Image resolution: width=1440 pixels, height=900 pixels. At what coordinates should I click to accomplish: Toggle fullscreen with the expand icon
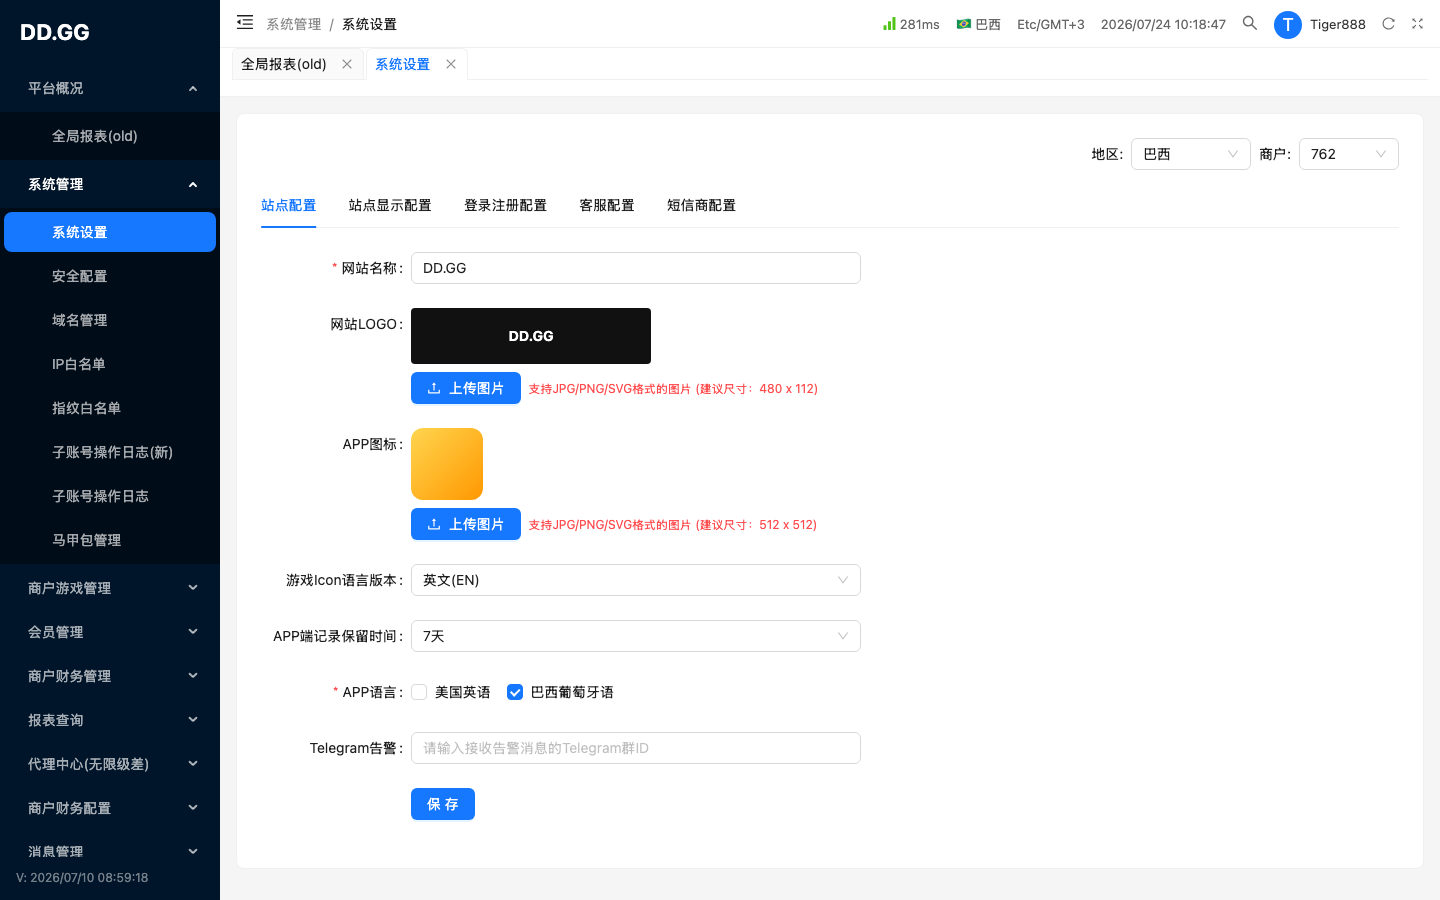1417,23
